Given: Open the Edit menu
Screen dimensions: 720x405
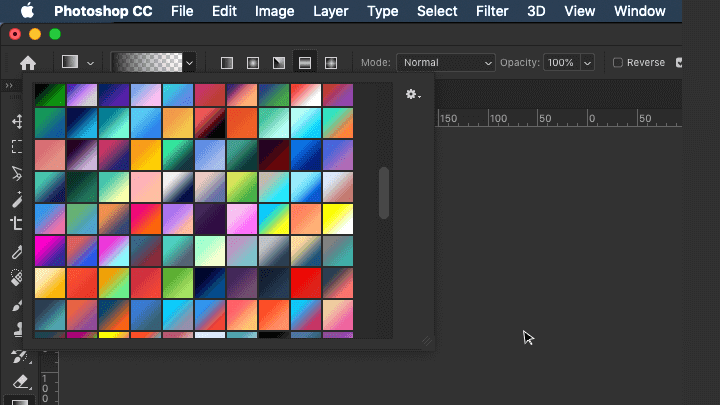Looking at the screenshot, I should pyautogui.click(x=224, y=11).
